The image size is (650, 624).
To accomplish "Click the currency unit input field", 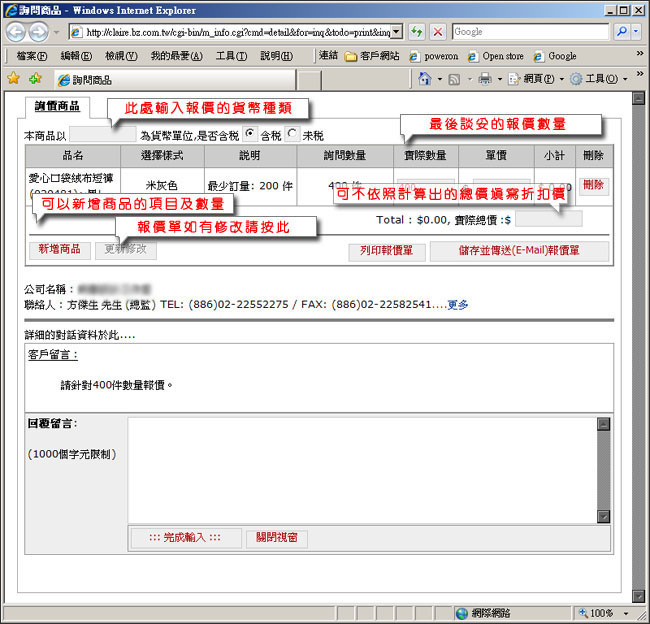I will pyautogui.click(x=102, y=134).
